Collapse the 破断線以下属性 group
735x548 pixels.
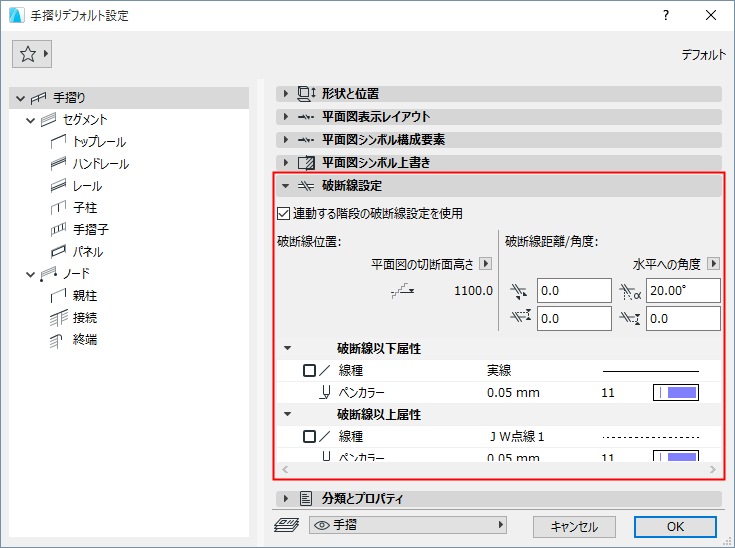(x=288, y=348)
